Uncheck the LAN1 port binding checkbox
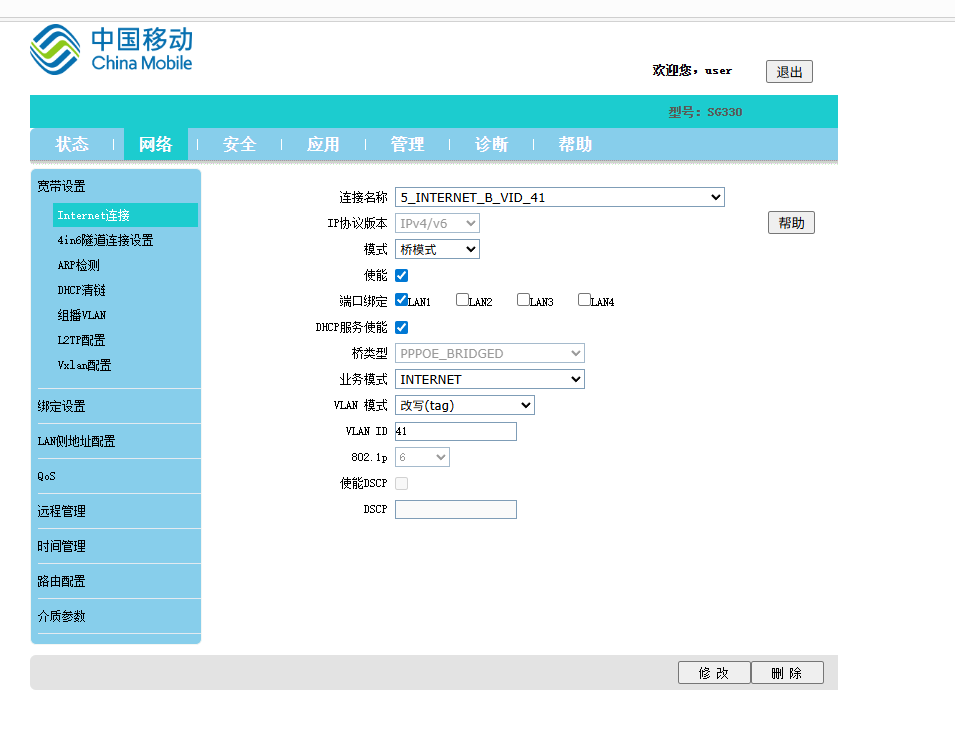 401,299
